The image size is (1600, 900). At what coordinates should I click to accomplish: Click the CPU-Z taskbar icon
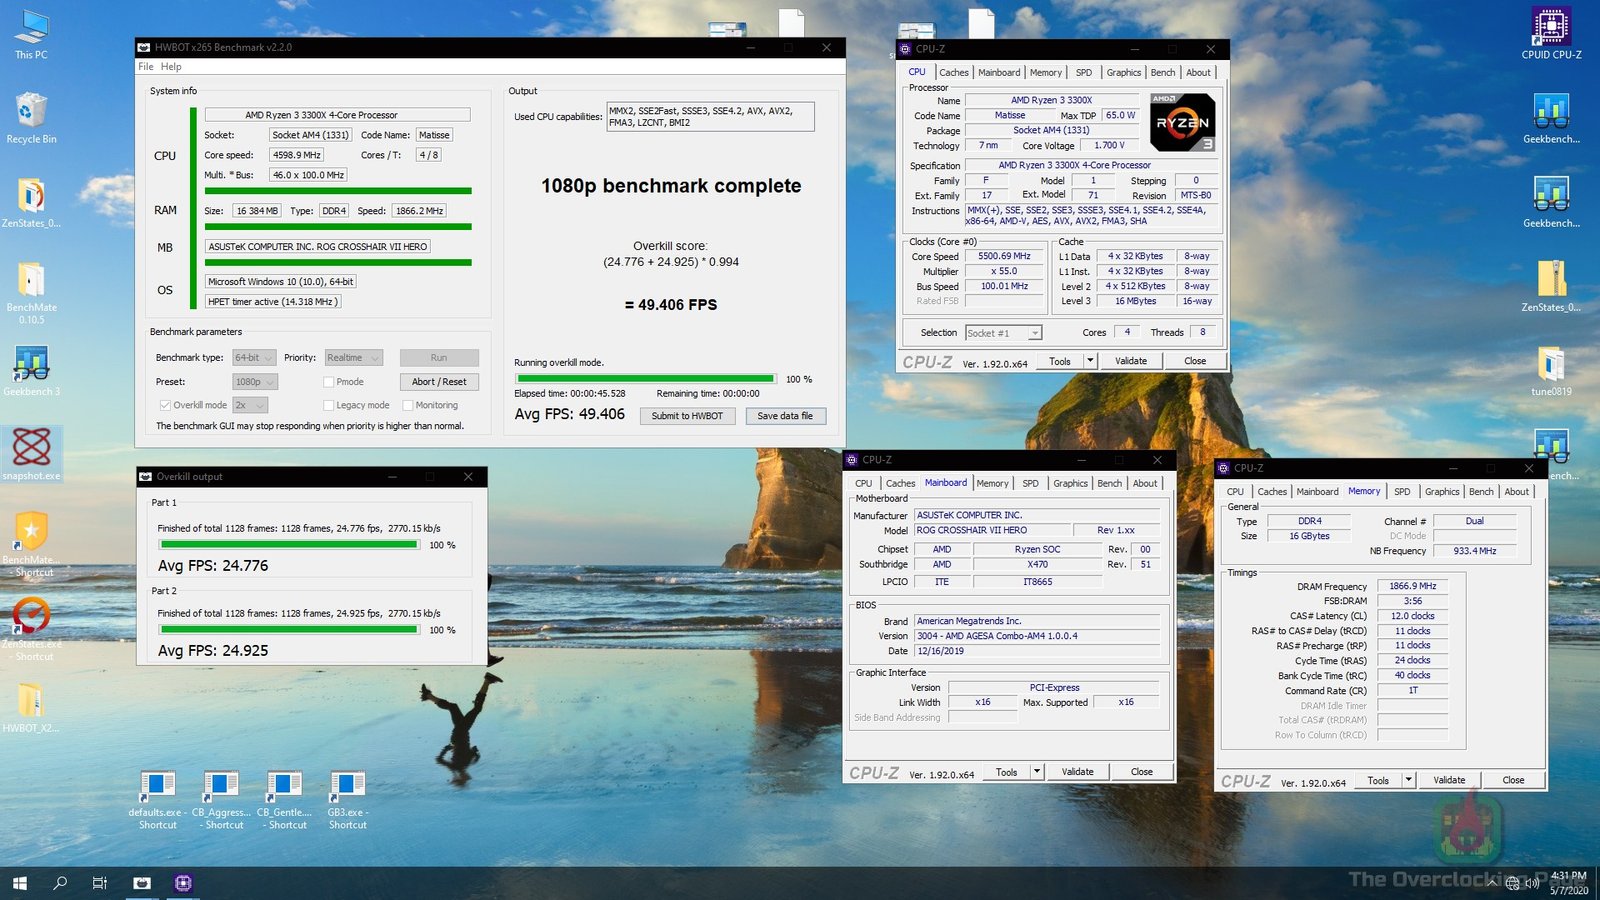tap(183, 883)
